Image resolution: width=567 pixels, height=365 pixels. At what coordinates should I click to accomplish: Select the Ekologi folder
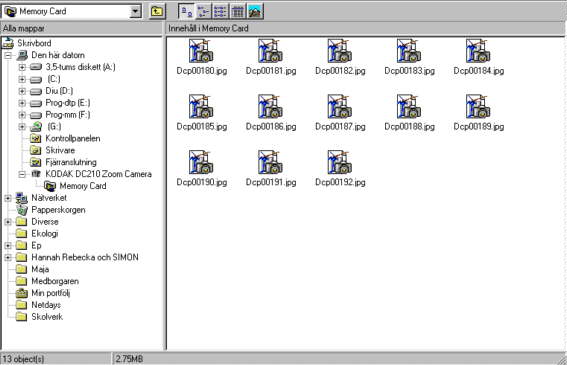tap(44, 234)
